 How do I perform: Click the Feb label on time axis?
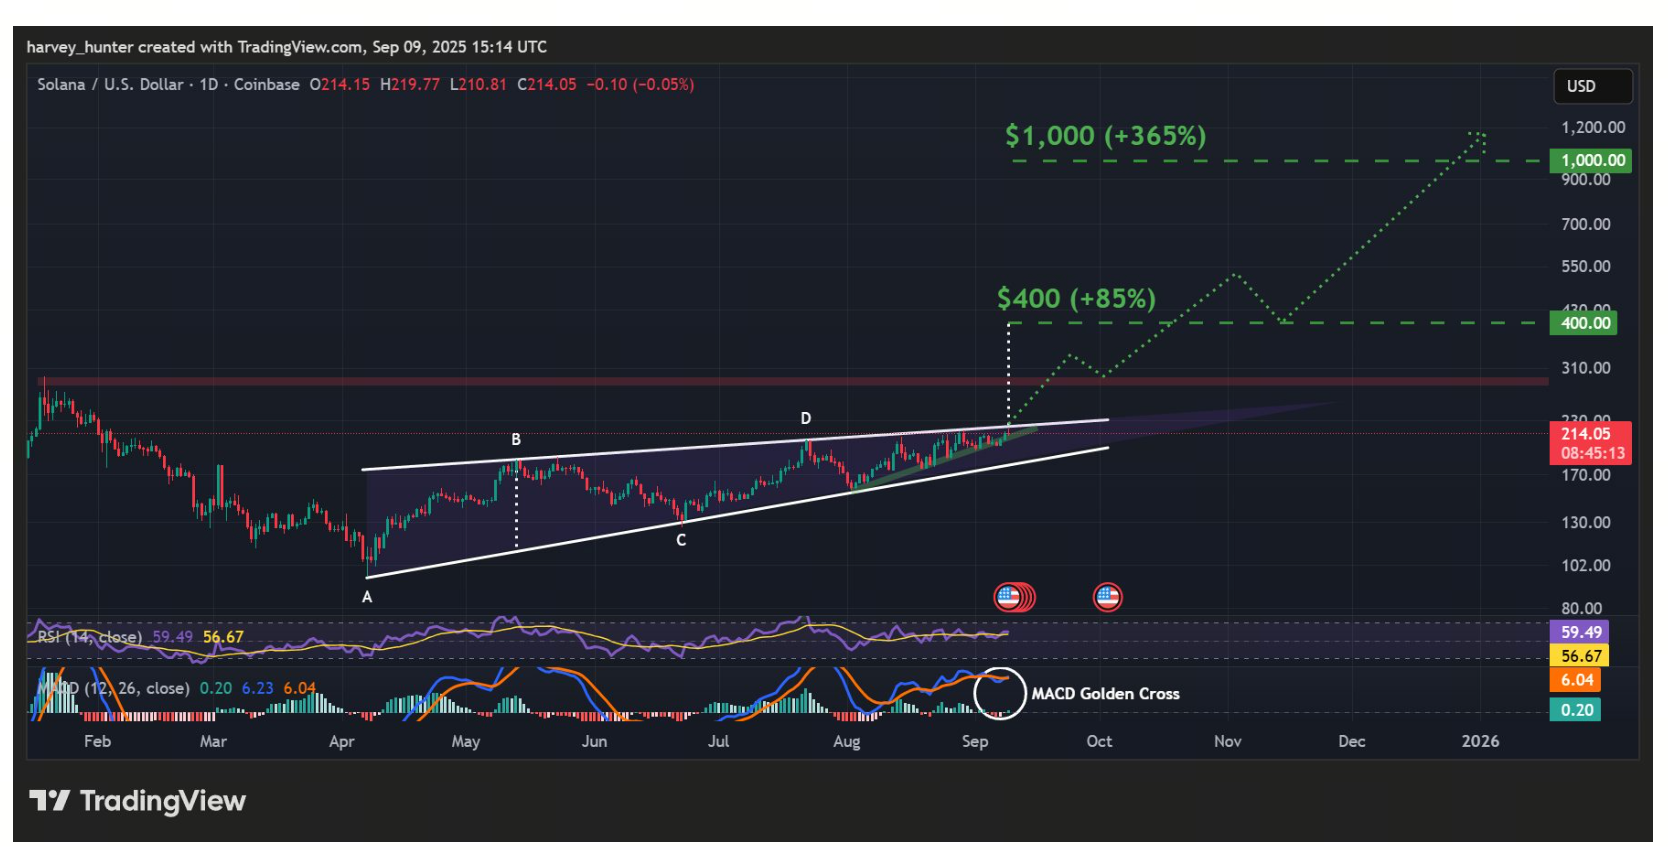97,741
